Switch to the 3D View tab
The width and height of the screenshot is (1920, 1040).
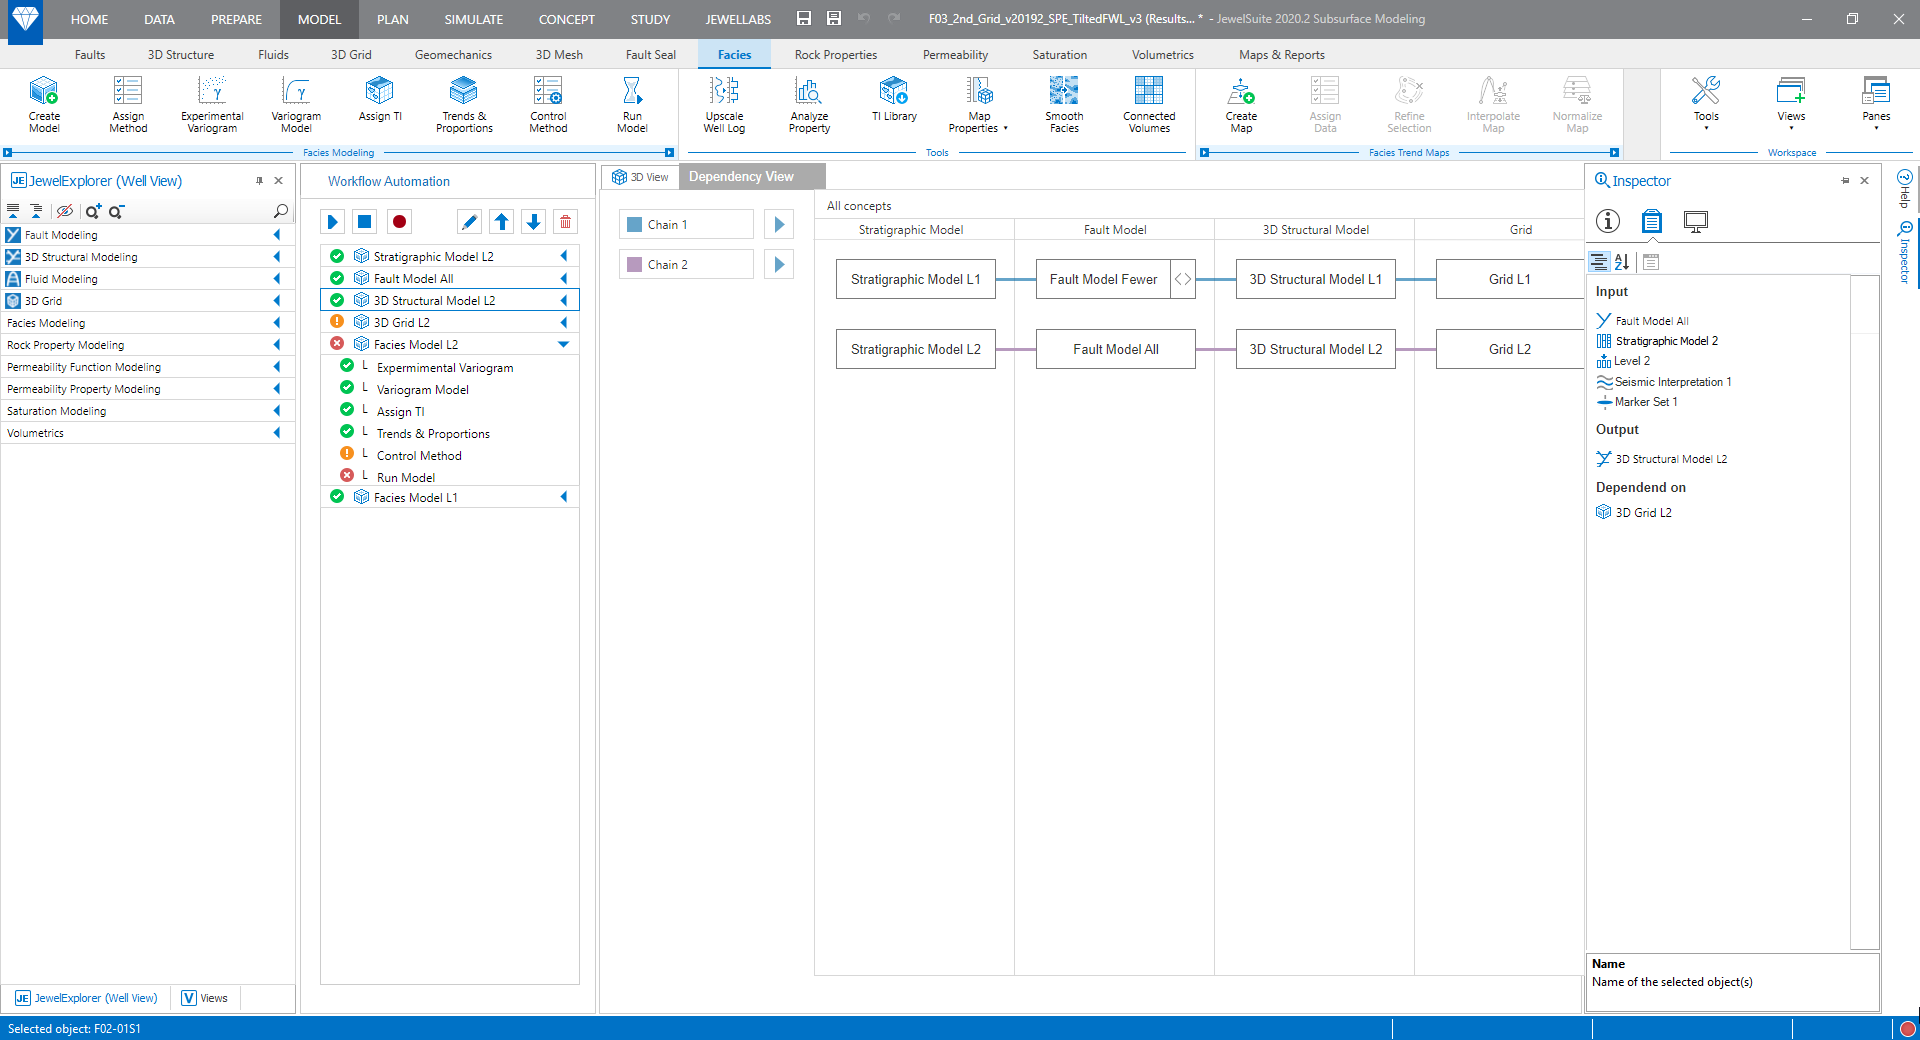coord(640,177)
